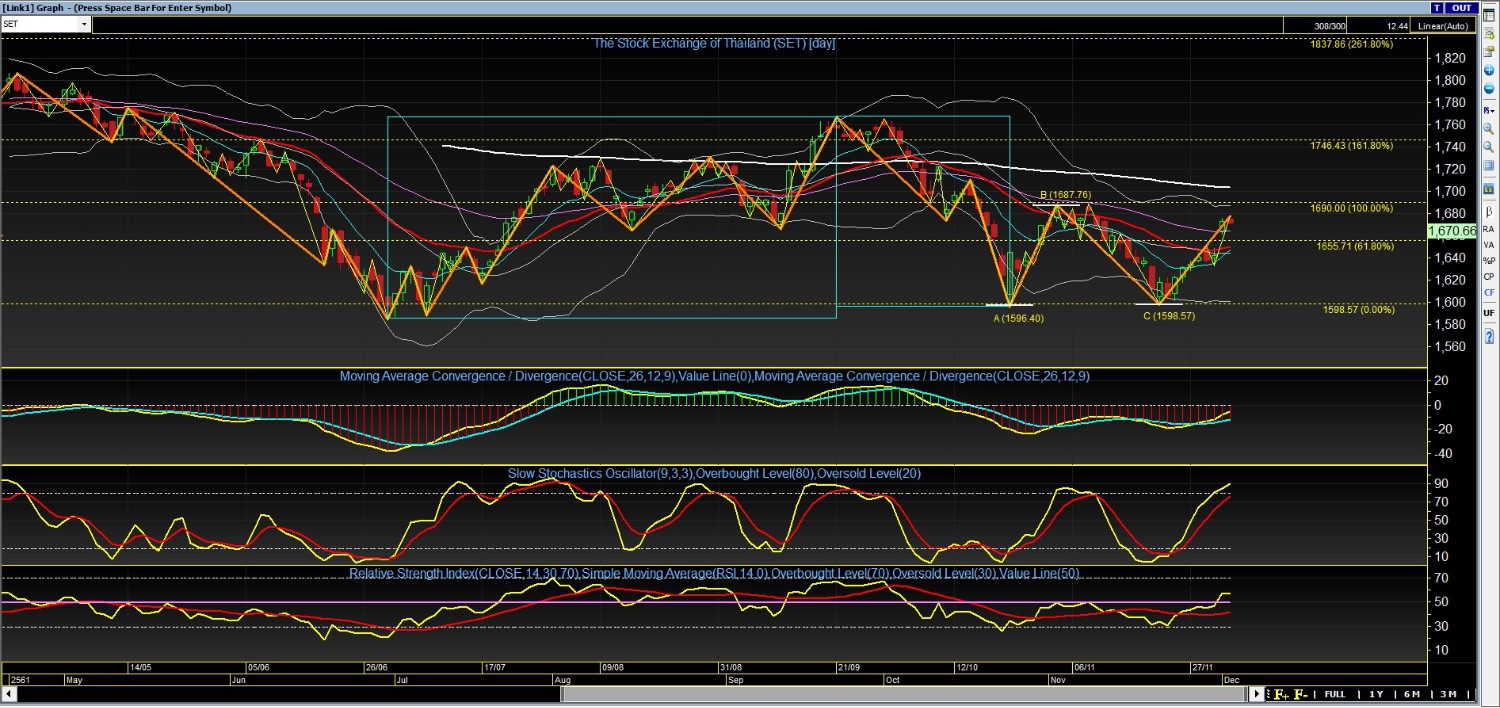The image size is (1500, 708).
Task: Click the F- icon at bottom right
Action: pos(1301,694)
